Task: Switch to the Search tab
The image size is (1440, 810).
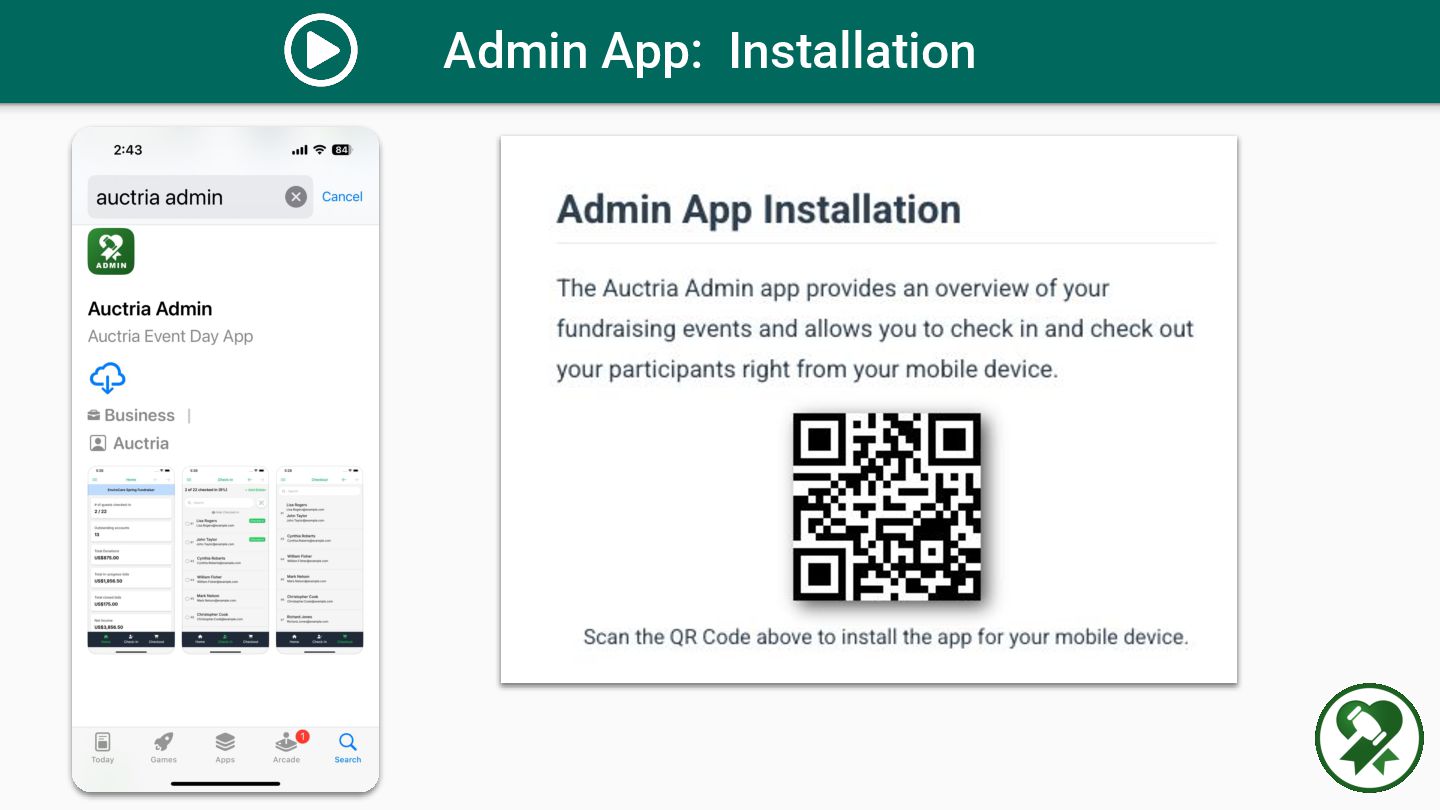Action: pos(348,748)
